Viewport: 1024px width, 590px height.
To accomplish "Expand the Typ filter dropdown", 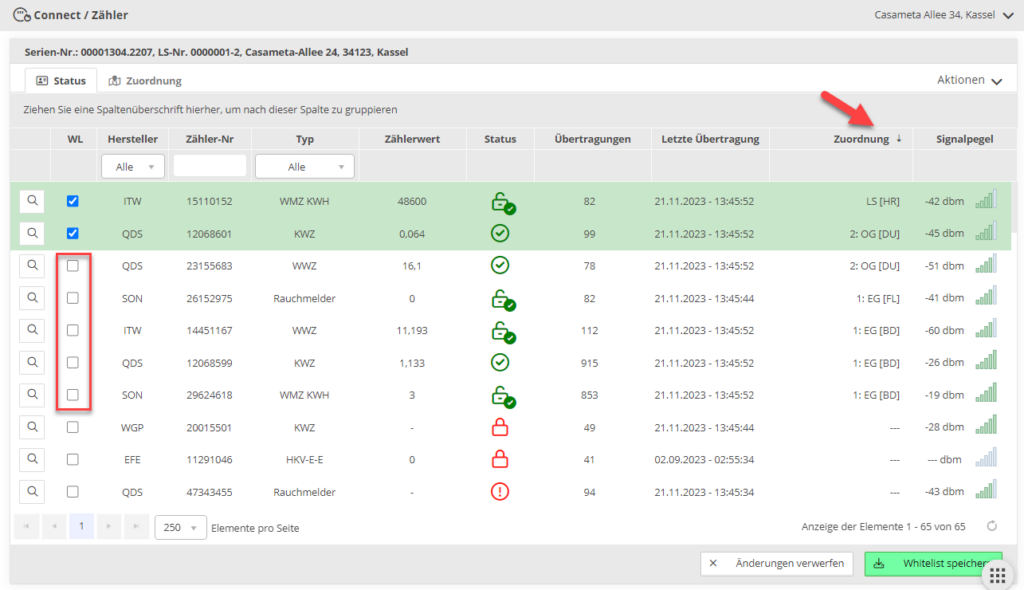I will pos(304,167).
